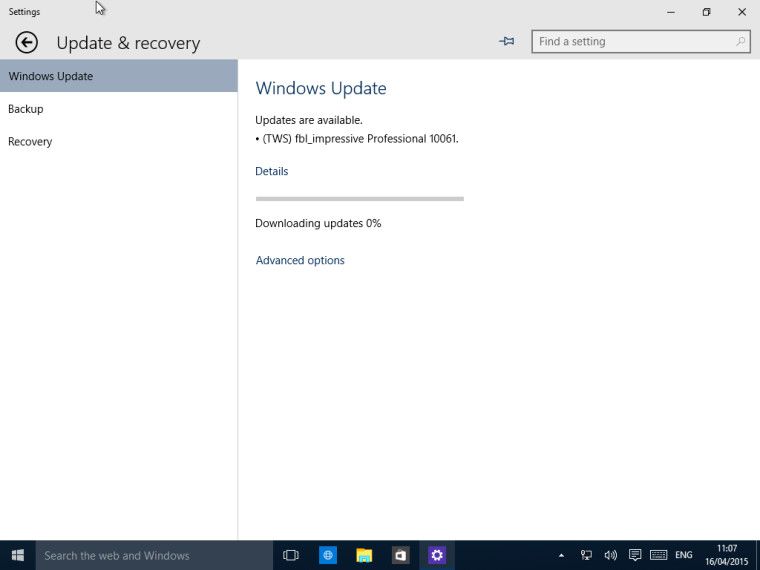Click the volume speaker tray icon
The image size is (760, 570).
(611, 555)
